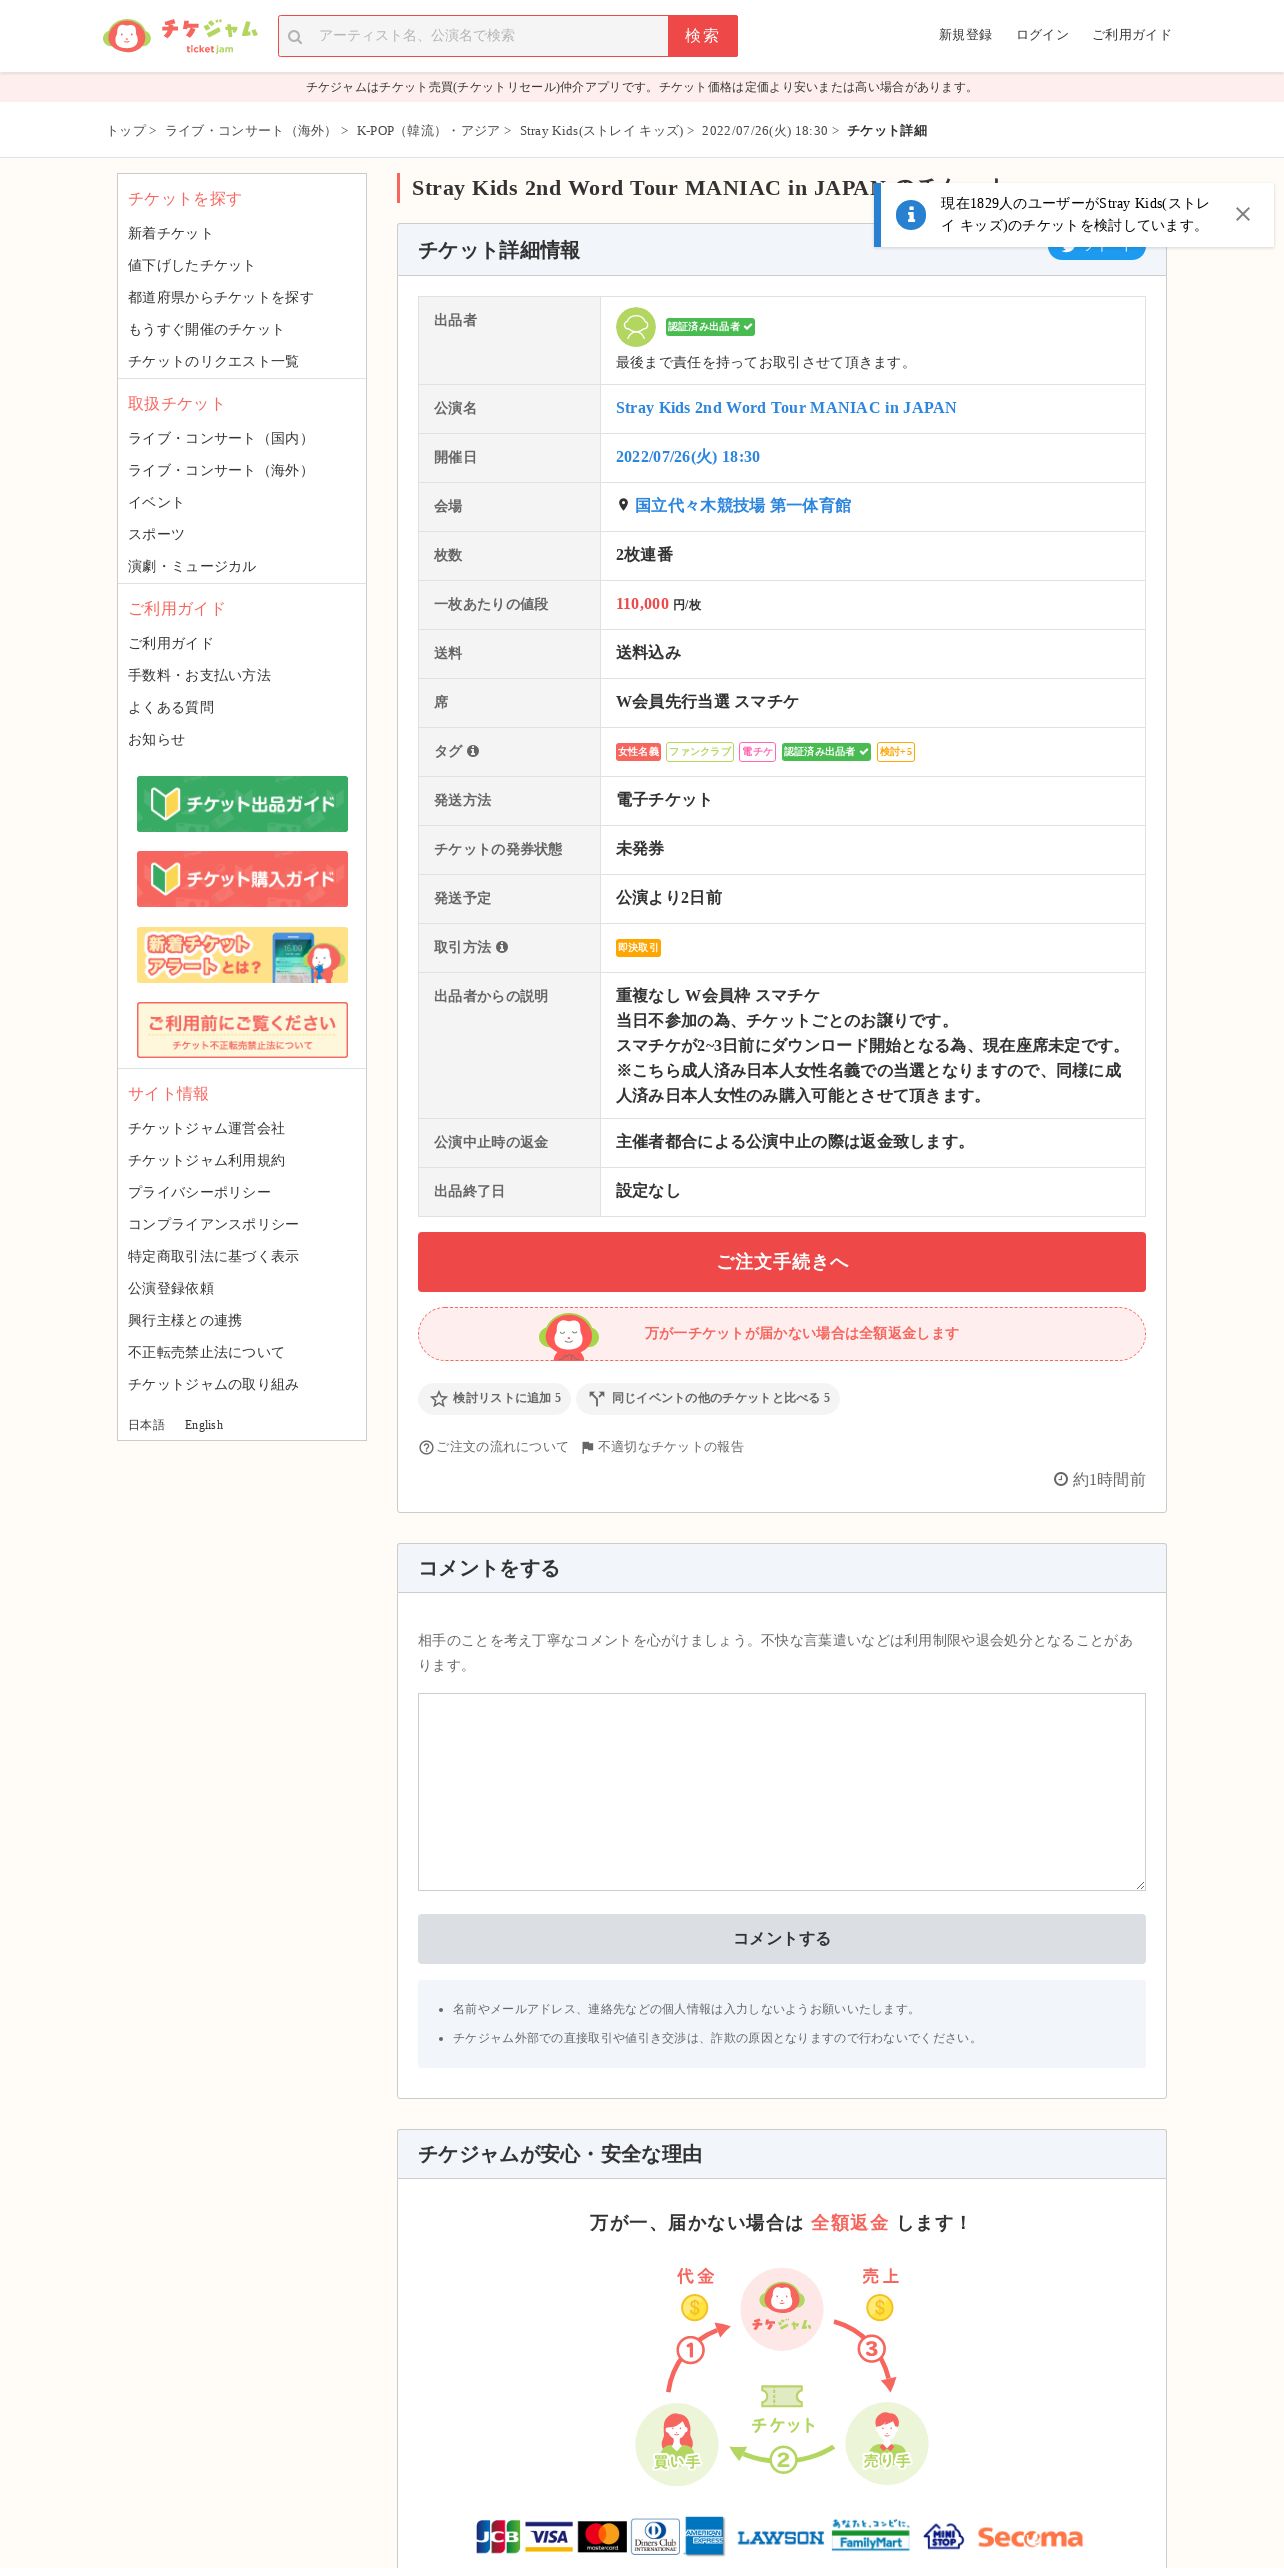Open ログイン in header

[1042, 35]
